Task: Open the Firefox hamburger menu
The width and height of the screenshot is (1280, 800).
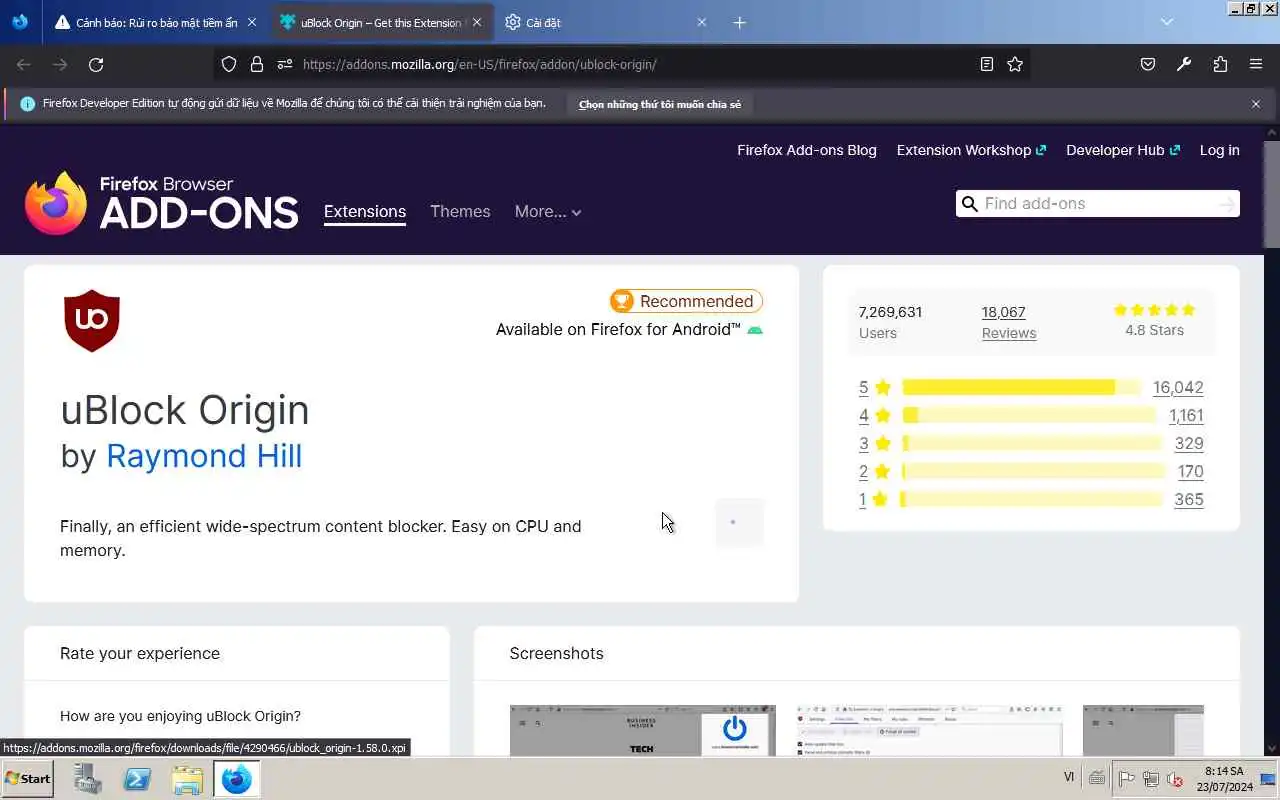Action: pyautogui.click(x=1256, y=64)
